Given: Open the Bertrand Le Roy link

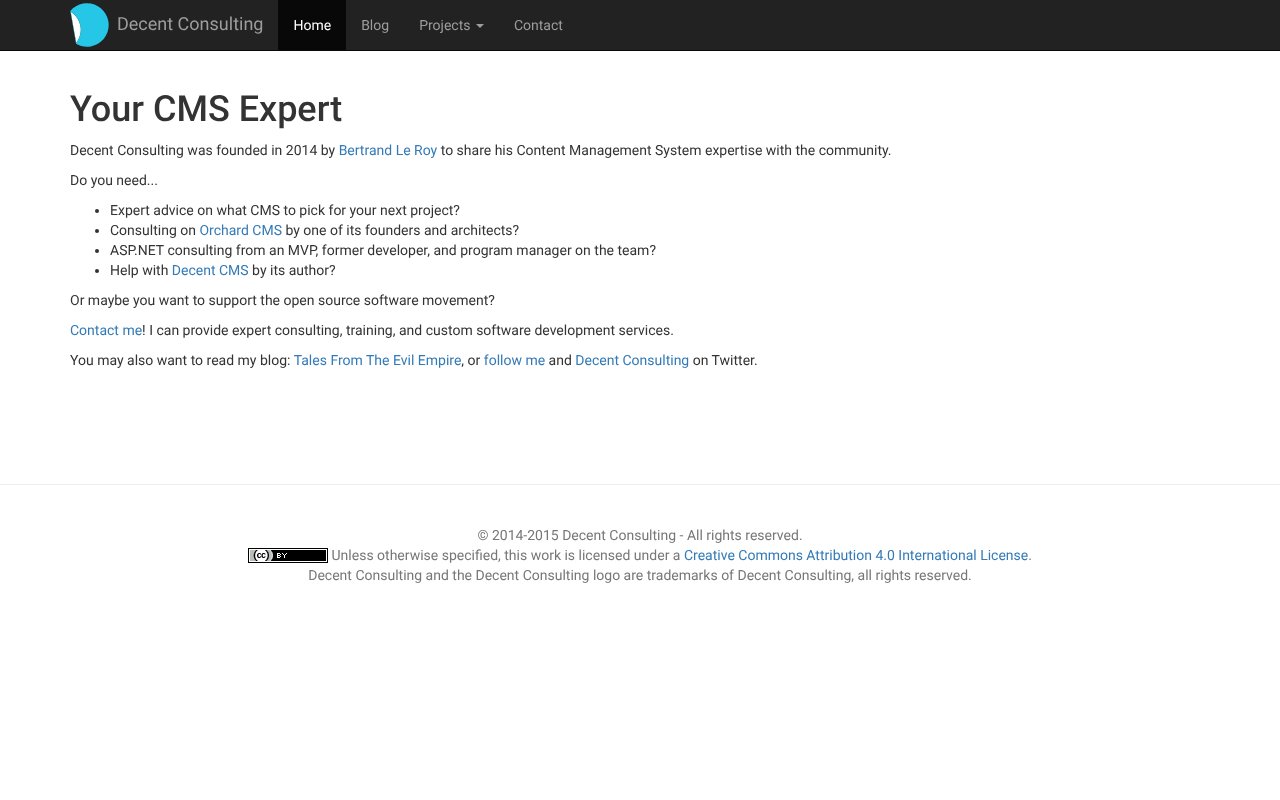Looking at the screenshot, I should 388,150.
